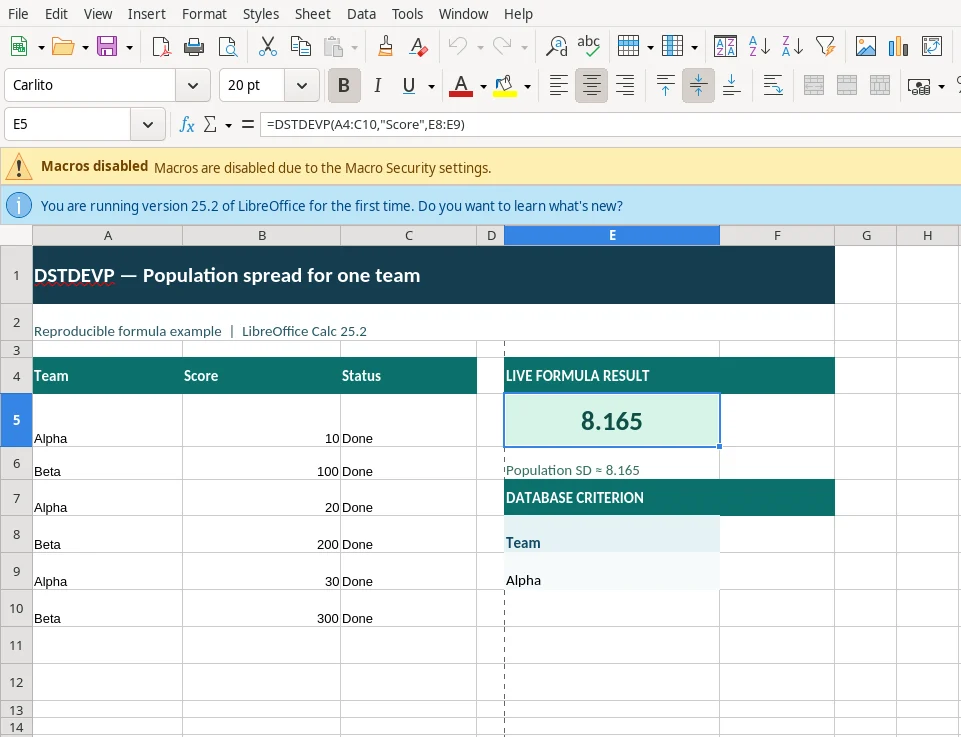The height and width of the screenshot is (737, 961).
Task: Save the document with the Save icon
Action: tap(107, 47)
